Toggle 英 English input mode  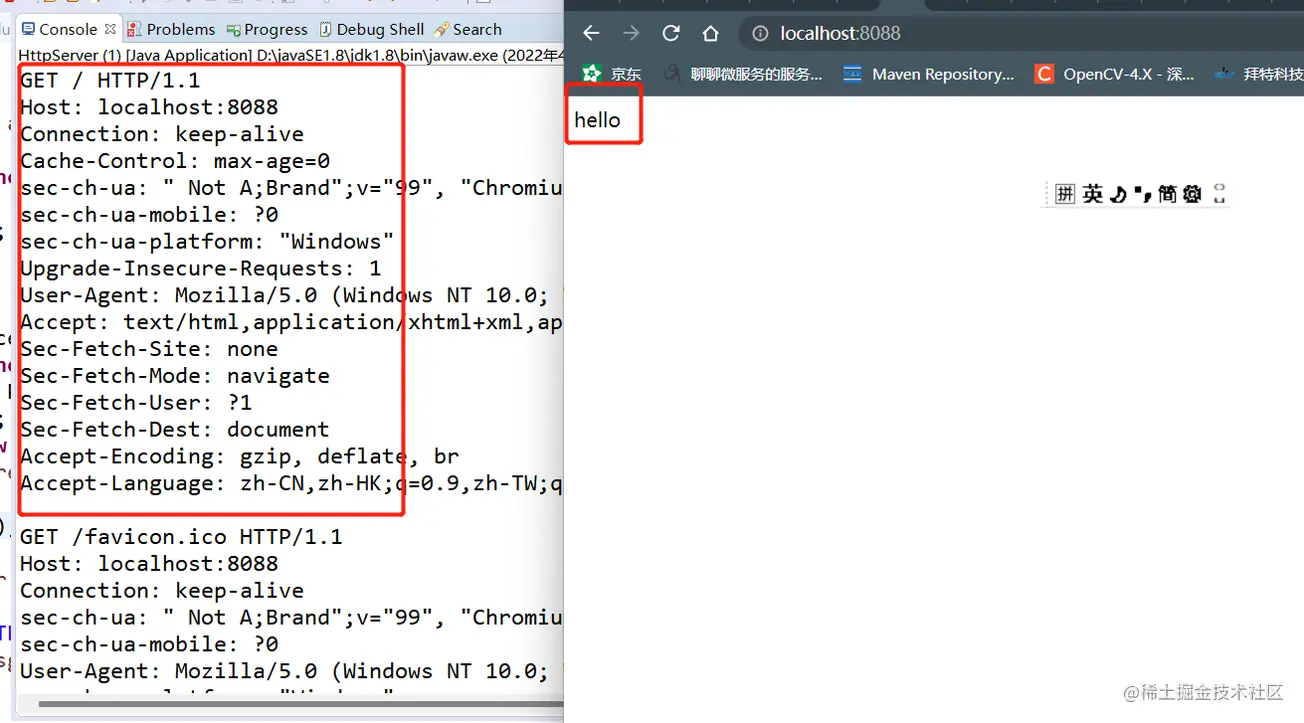point(1092,194)
